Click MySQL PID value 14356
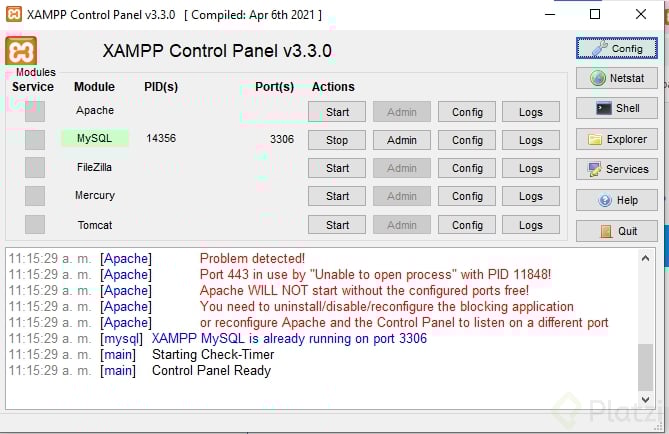Image resolution: width=669 pixels, height=434 pixels. tap(161, 138)
